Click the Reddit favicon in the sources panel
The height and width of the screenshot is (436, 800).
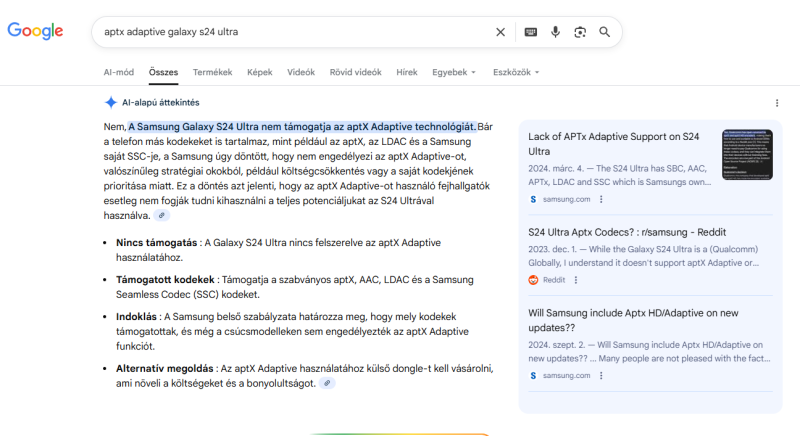(533, 280)
